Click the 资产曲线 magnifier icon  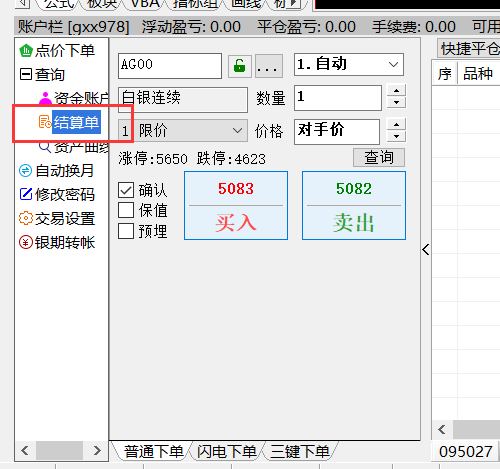click(x=45, y=147)
